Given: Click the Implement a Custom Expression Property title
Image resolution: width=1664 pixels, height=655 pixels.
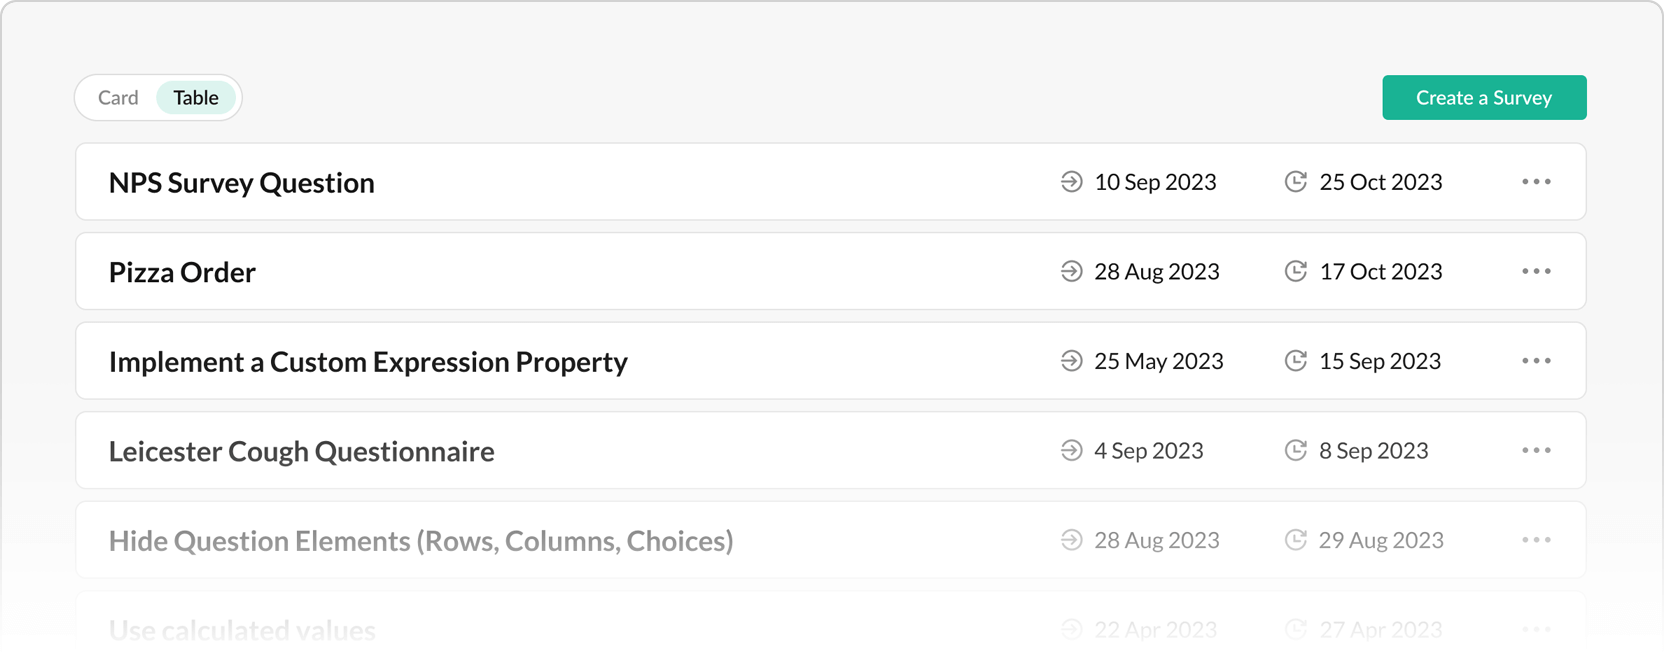Looking at the screenshot, I should [368, 361].
